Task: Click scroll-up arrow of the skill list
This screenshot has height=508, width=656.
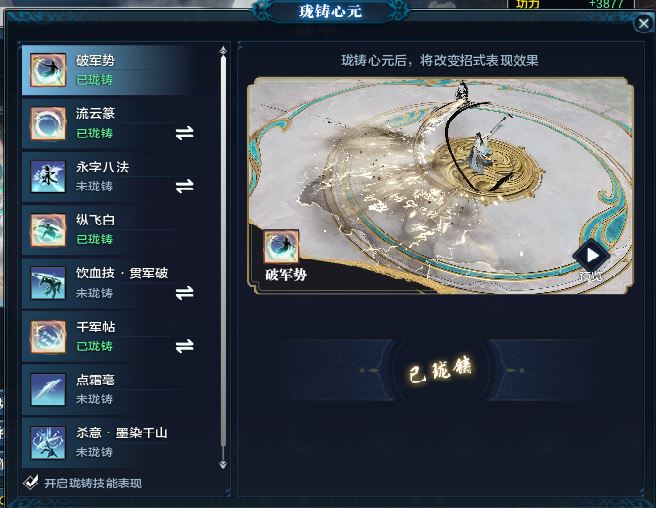Action: point(223,50)
